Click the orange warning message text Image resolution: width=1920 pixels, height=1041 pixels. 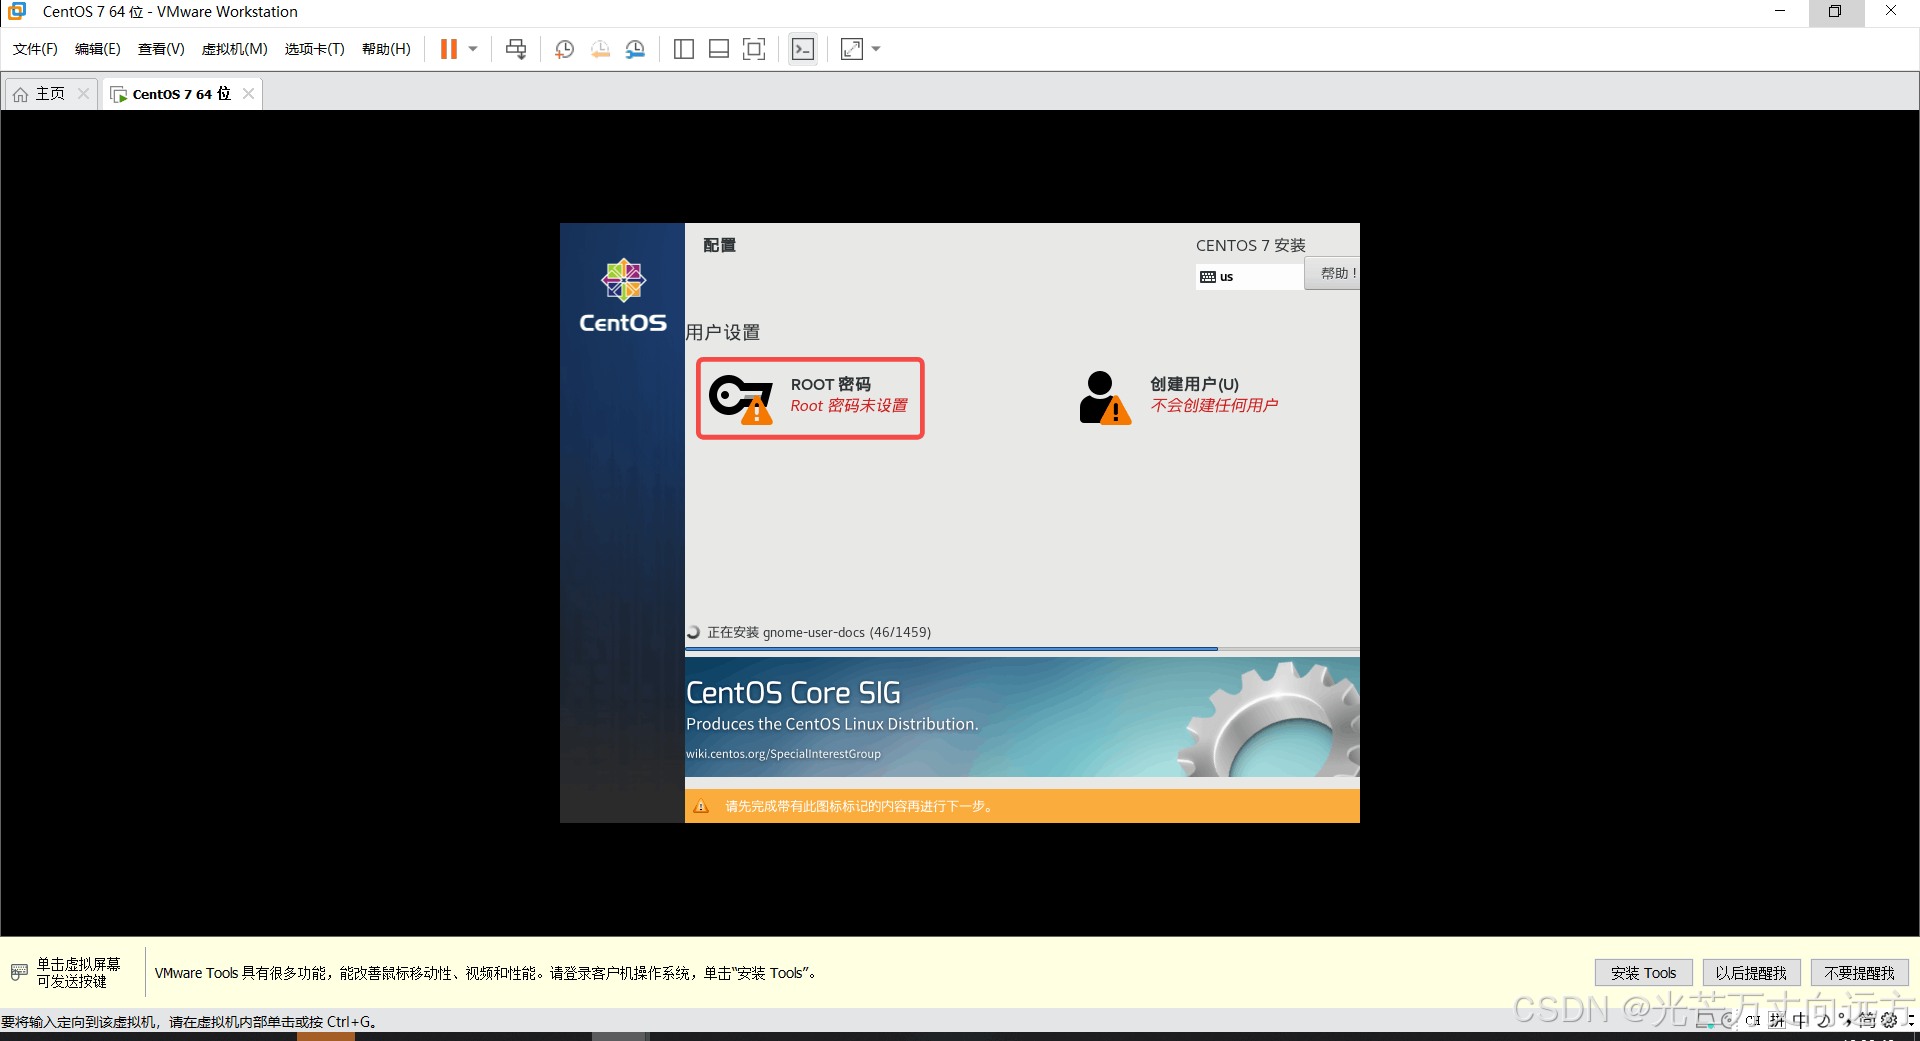tap(860, 806)
